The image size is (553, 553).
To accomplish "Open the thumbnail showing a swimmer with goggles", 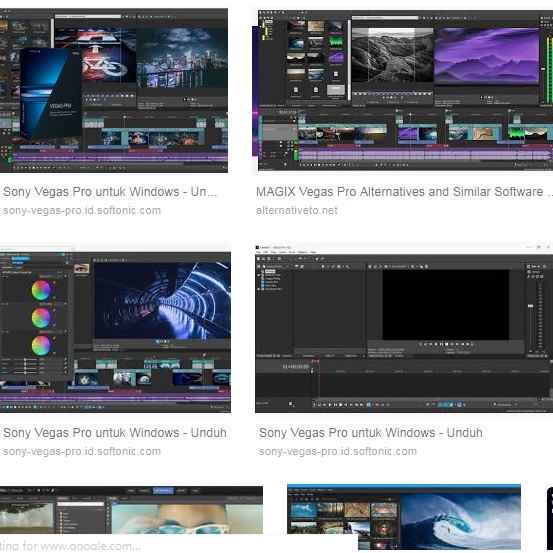I will point(131,510).
